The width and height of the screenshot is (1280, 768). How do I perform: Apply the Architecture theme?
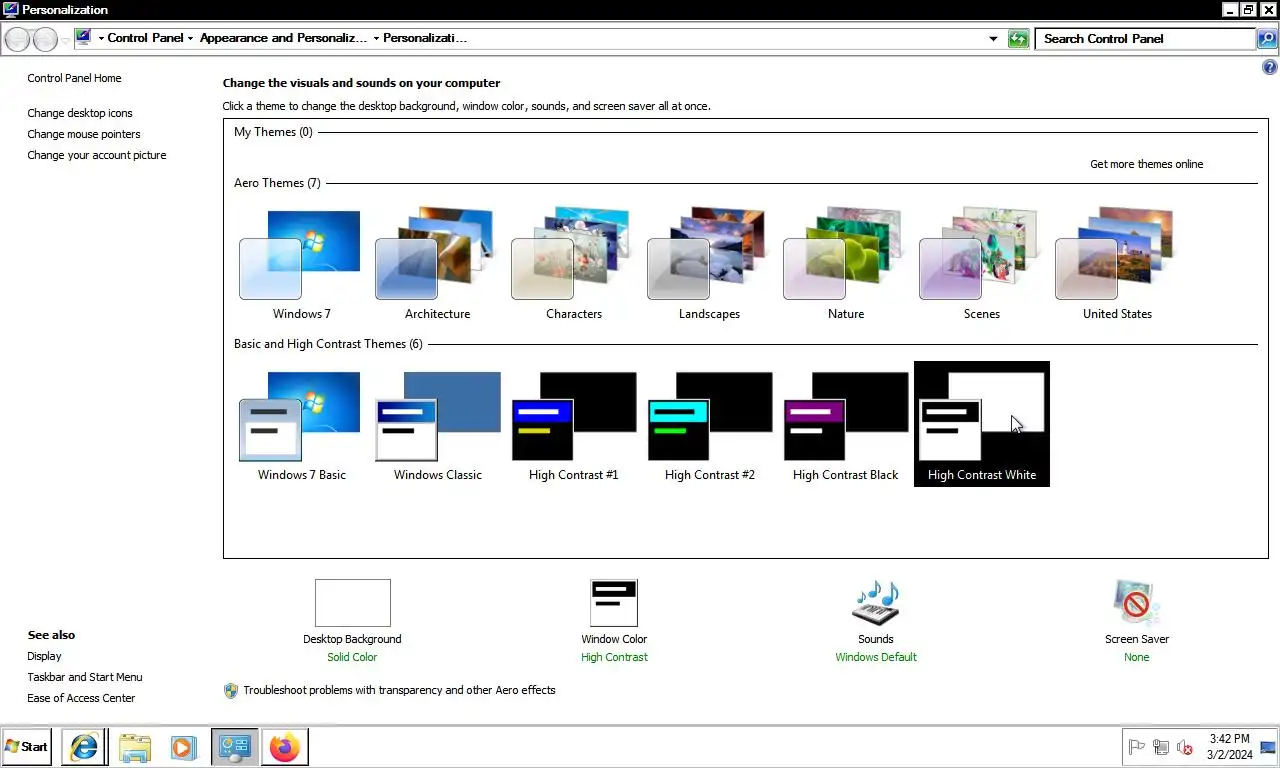pos(437,264)
